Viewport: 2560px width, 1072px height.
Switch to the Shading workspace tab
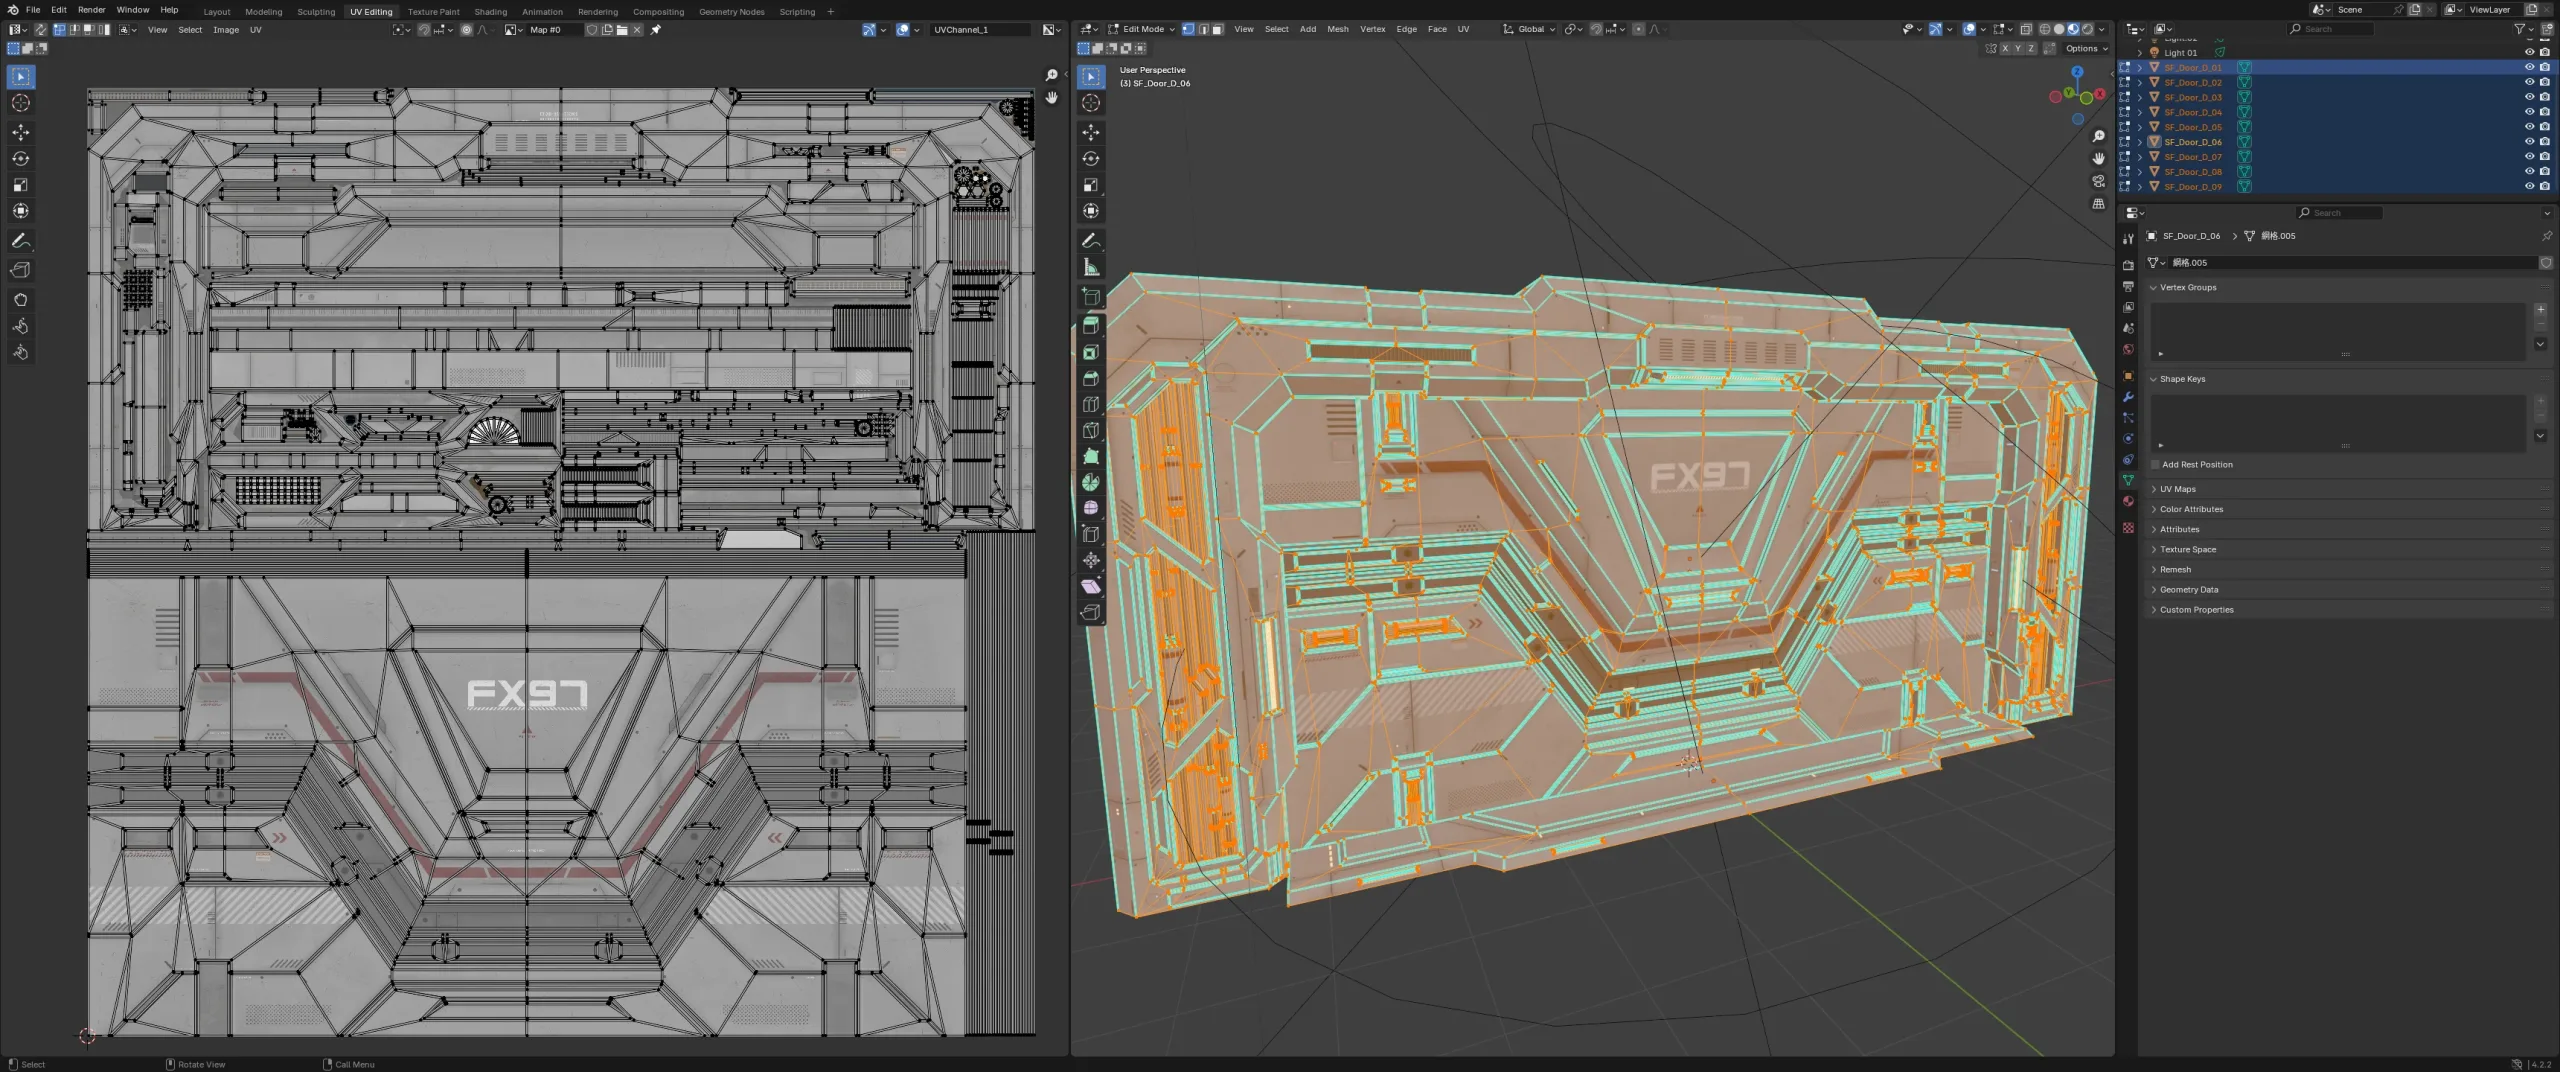click(x=491, y=11)
